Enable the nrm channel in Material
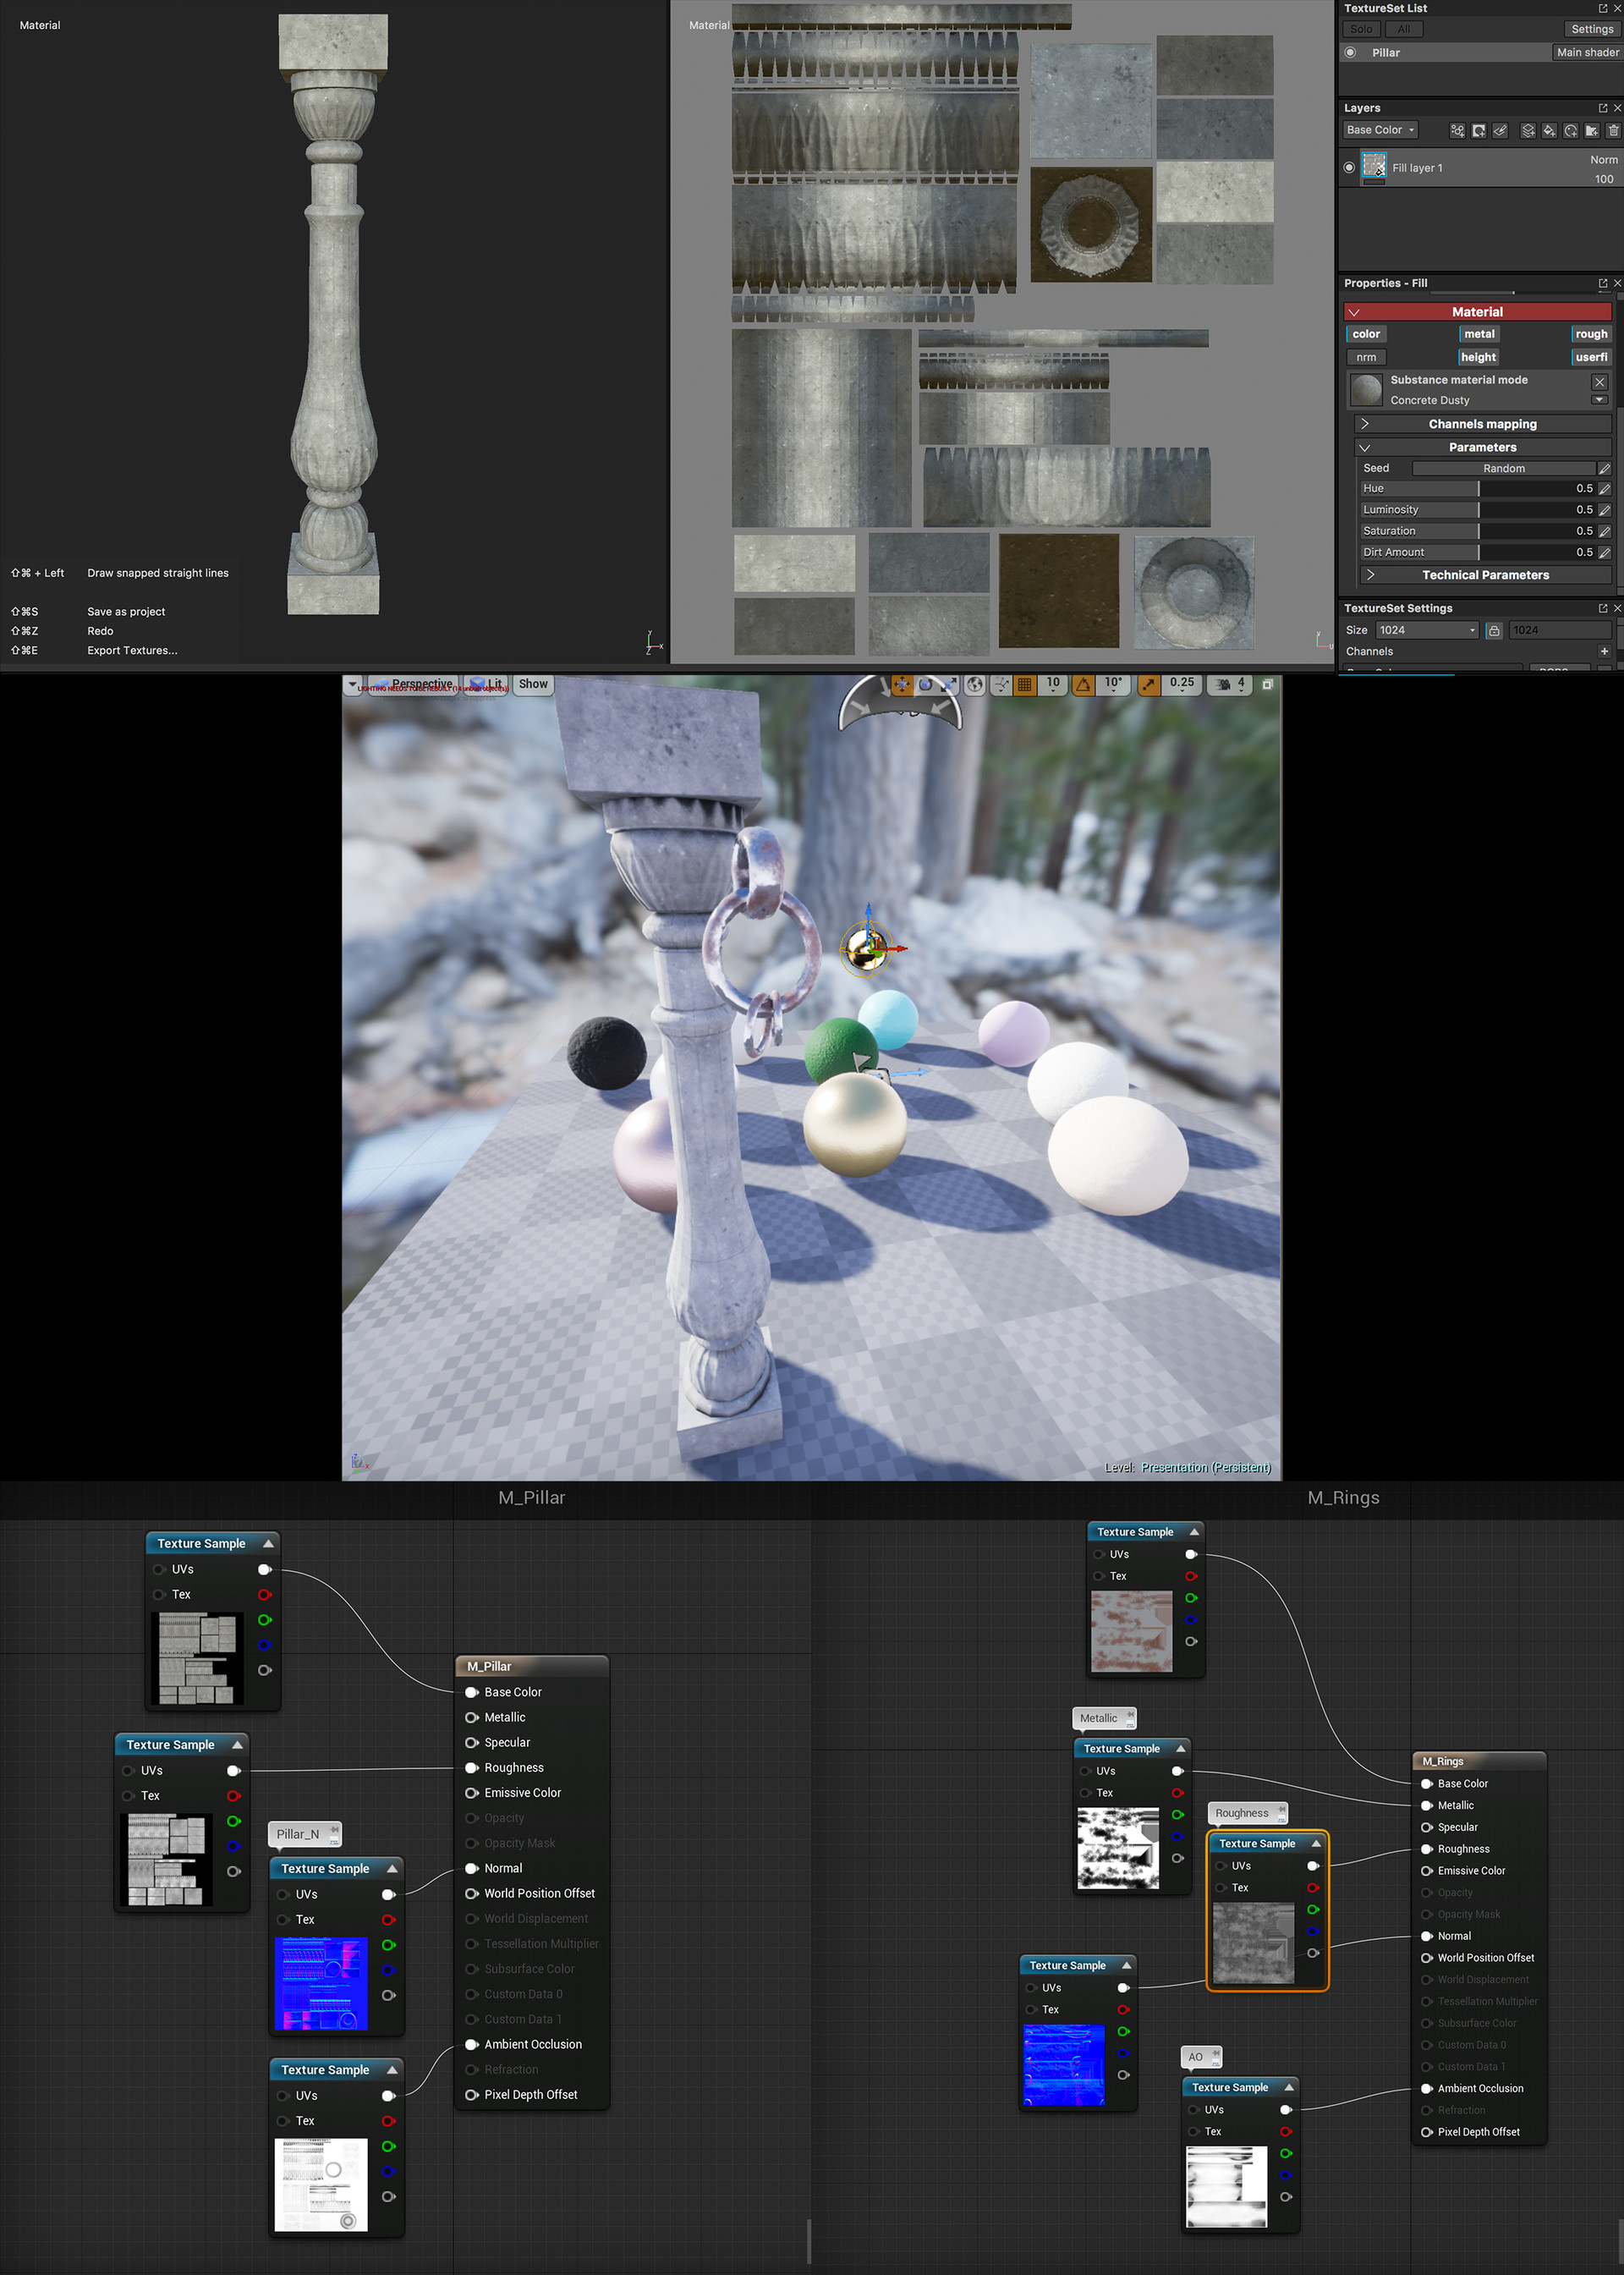 (x=1366, y=357)
